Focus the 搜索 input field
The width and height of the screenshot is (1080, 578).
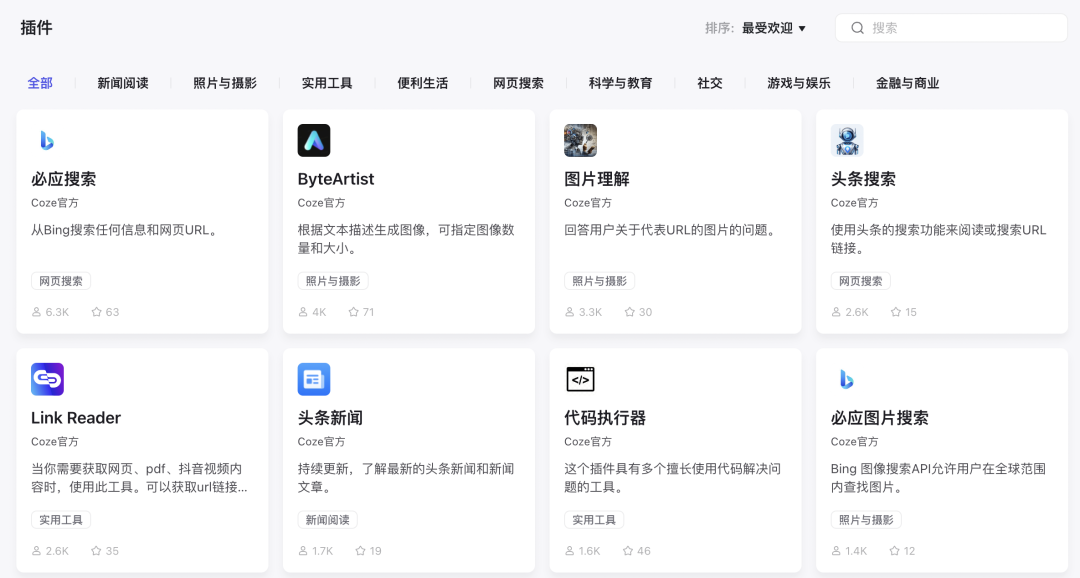click(951, 28)
